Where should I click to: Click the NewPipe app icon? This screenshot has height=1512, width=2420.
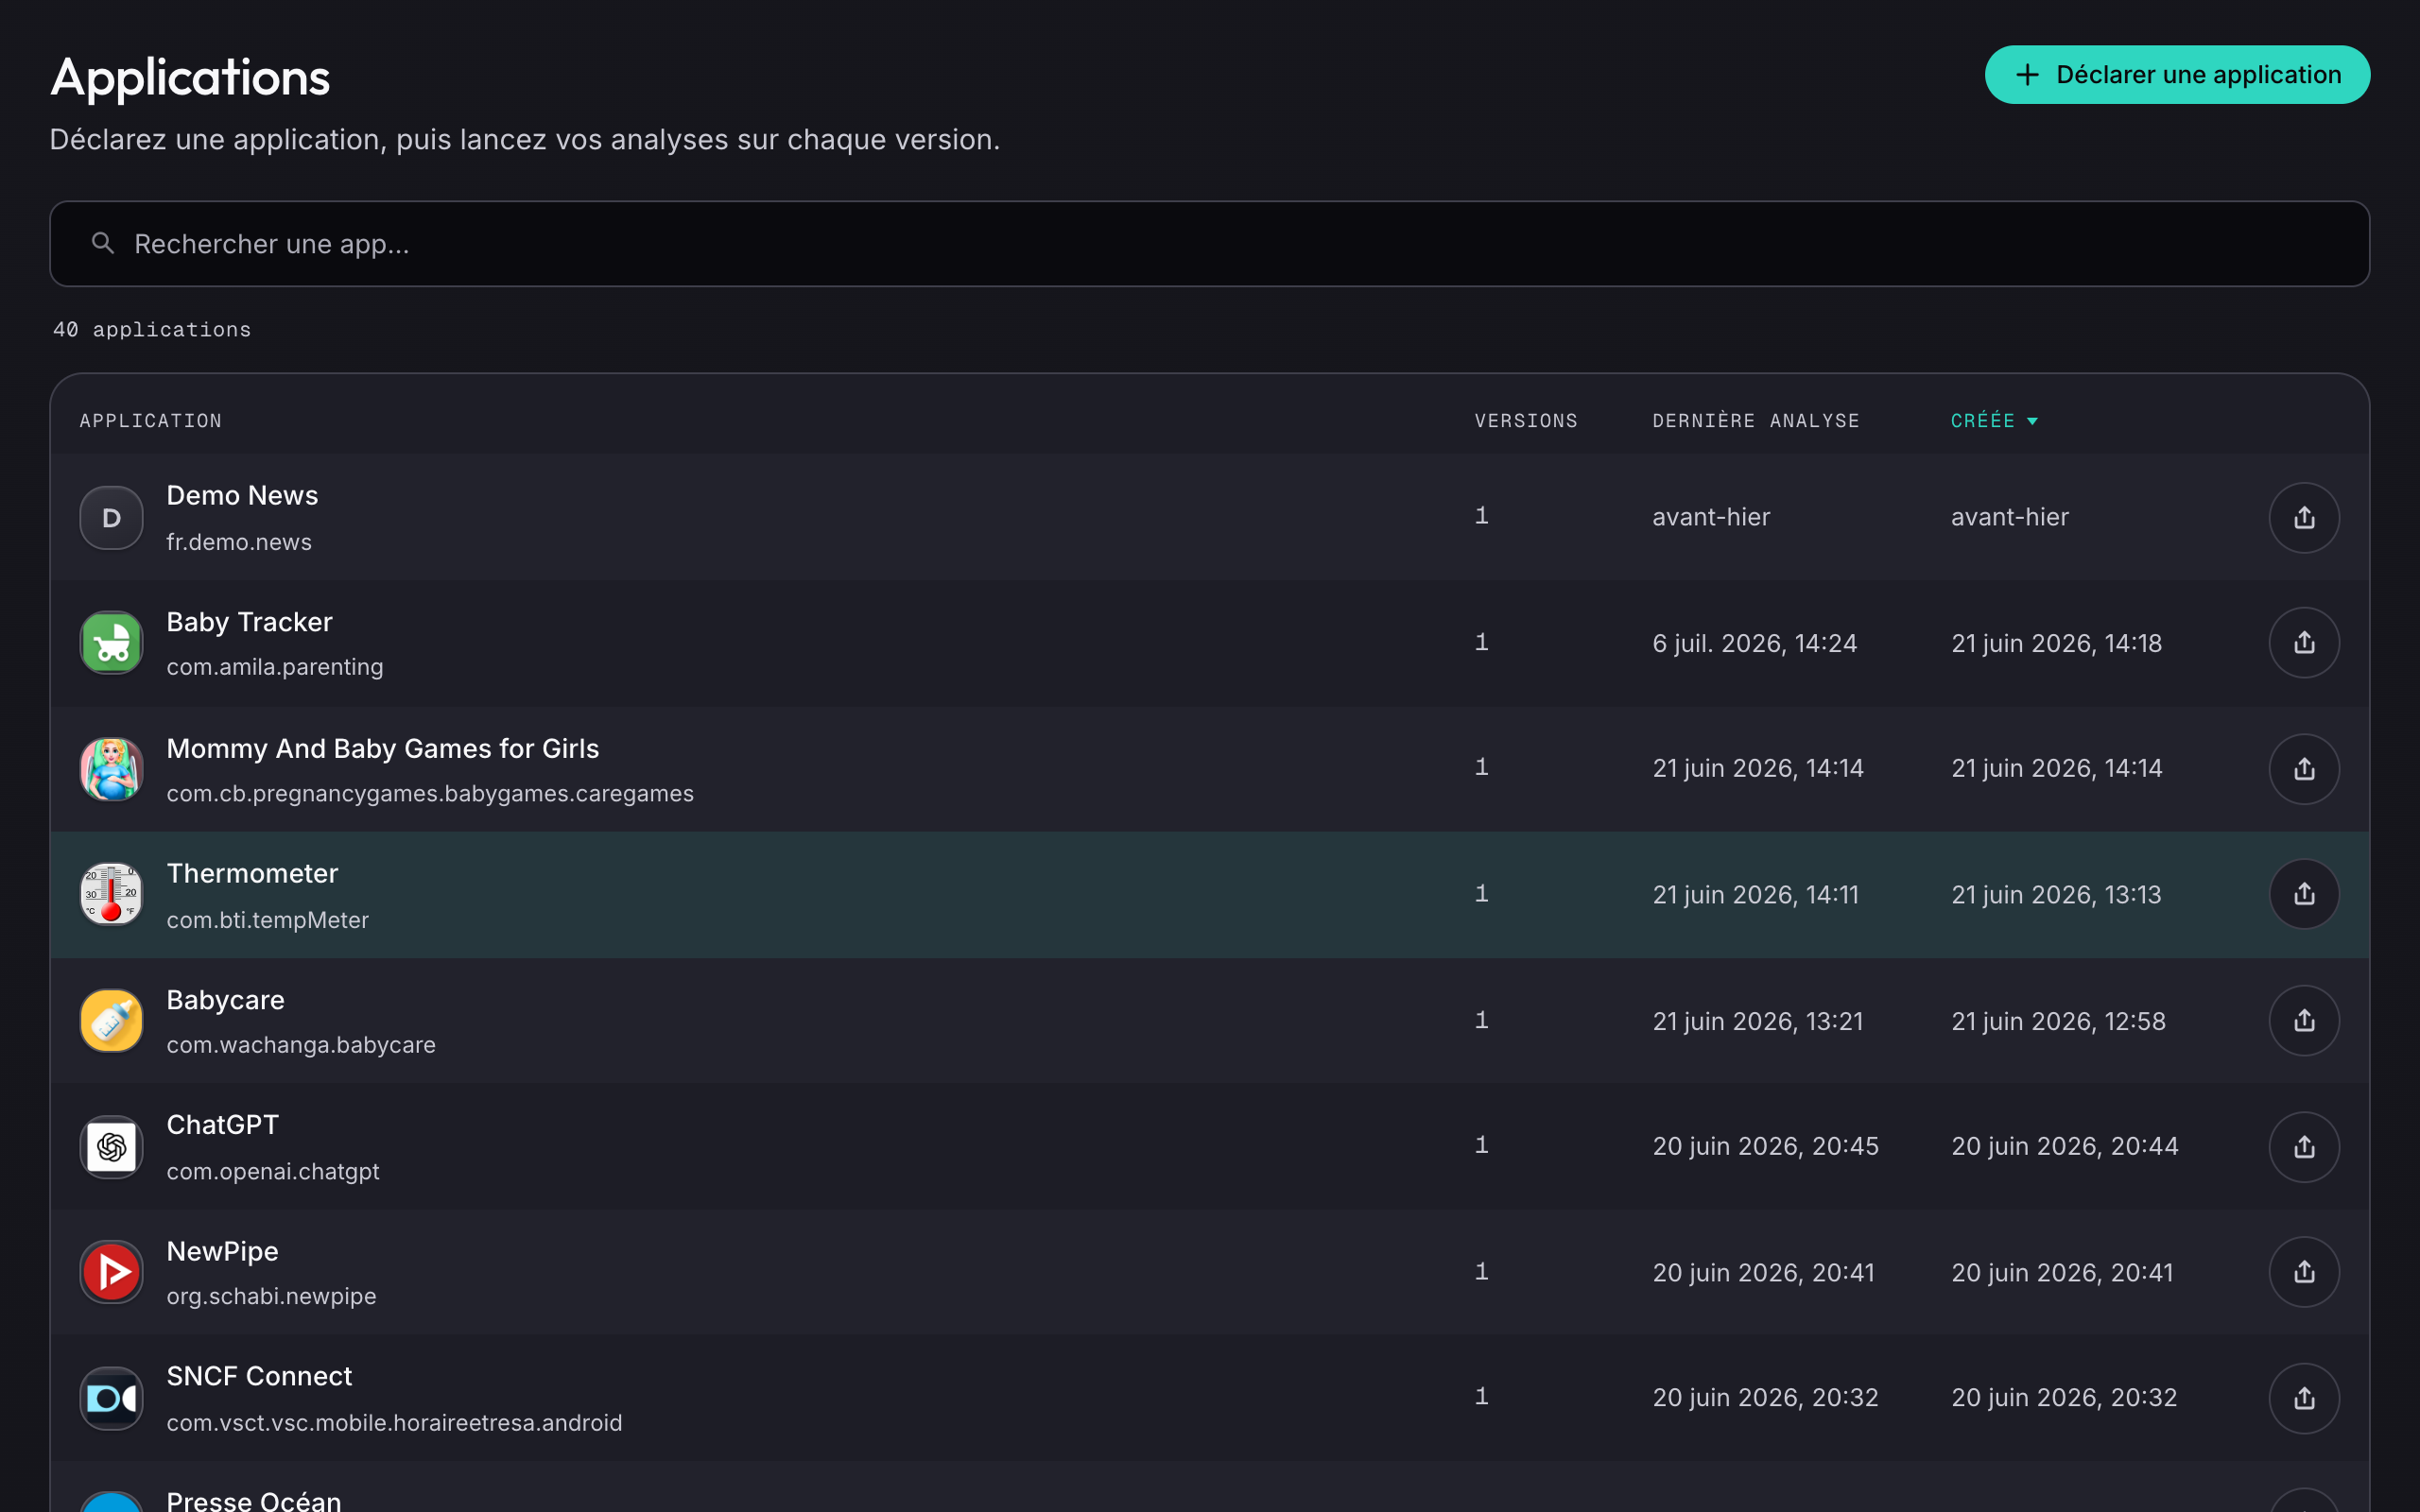111,1272
